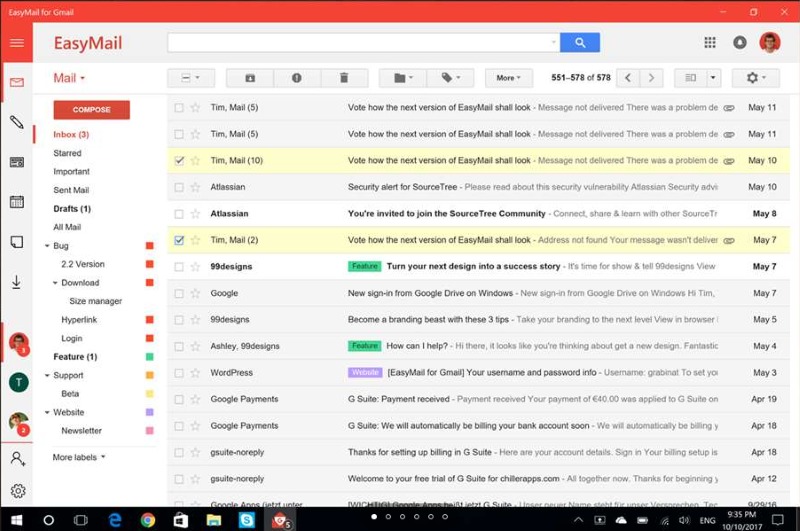Screen dimensions: 800x531
Task: Click the Windows Start button
Action: pyautogui.click(x=16, y=520)
